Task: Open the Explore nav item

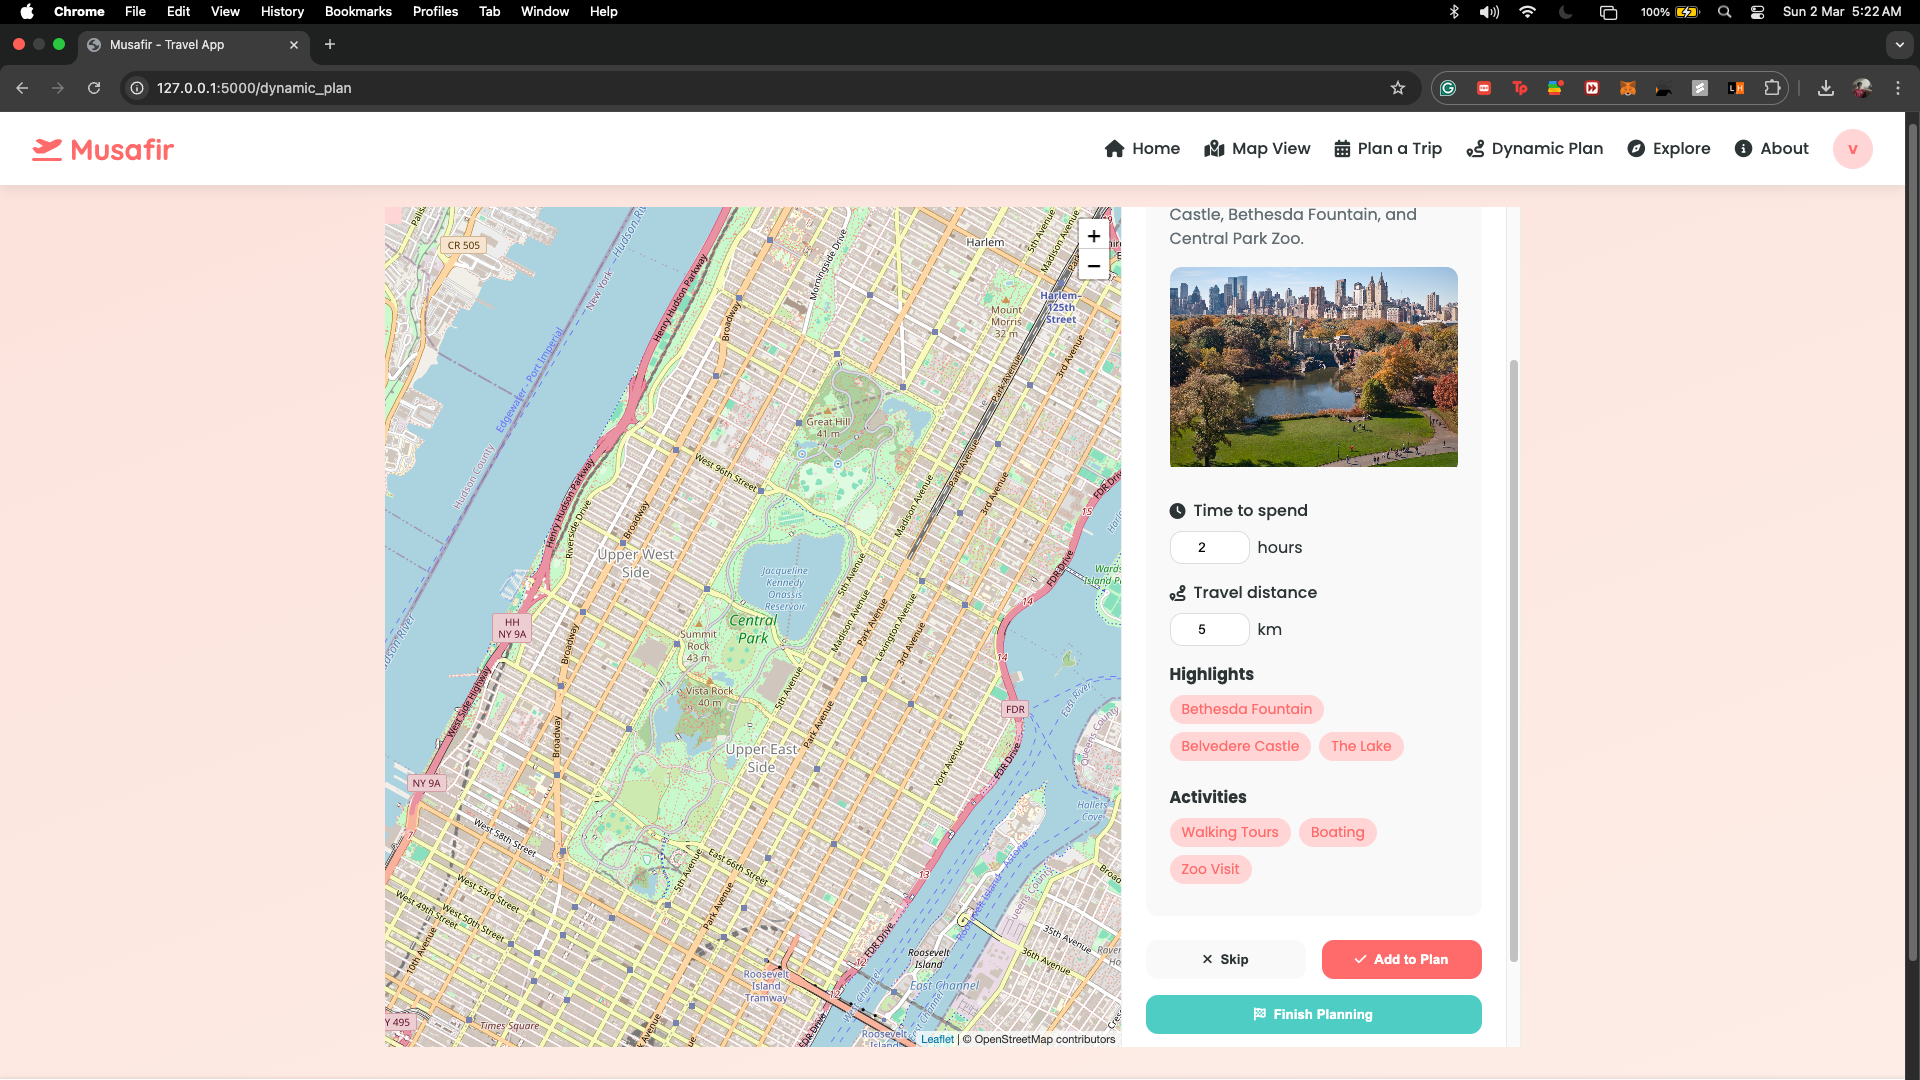Action: 1668,149
